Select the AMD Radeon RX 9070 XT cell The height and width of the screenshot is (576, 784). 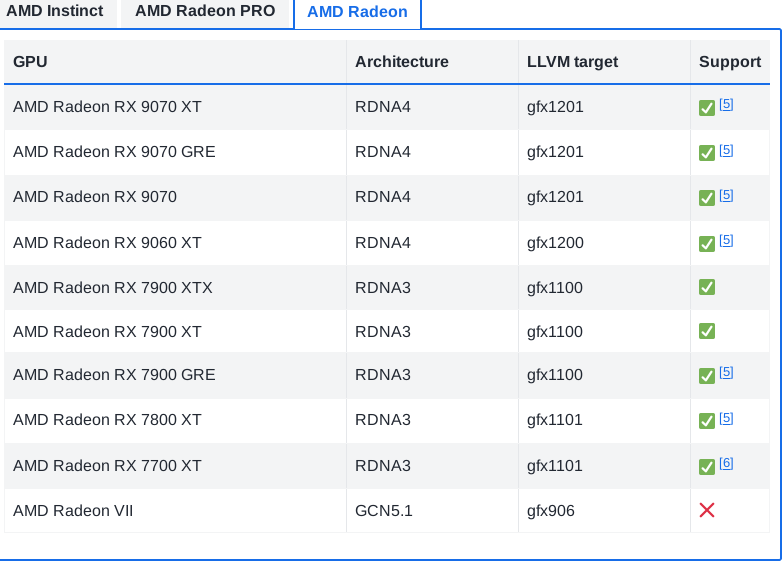coord(175,107)
